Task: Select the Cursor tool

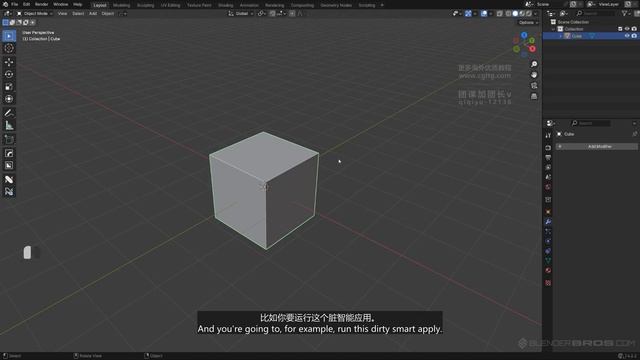Action: (x=9, y=48)
